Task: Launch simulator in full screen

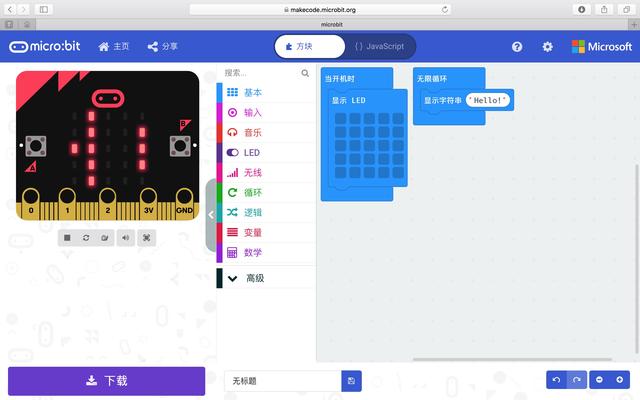Action: coord(147,238)
